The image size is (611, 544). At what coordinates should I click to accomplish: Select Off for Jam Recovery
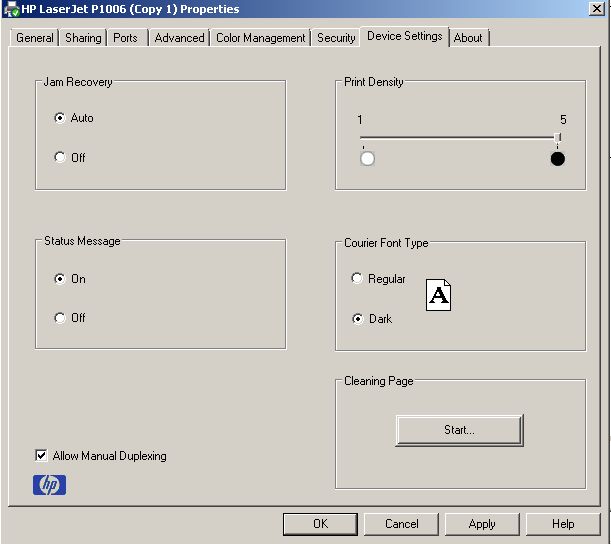pos(60,157)
